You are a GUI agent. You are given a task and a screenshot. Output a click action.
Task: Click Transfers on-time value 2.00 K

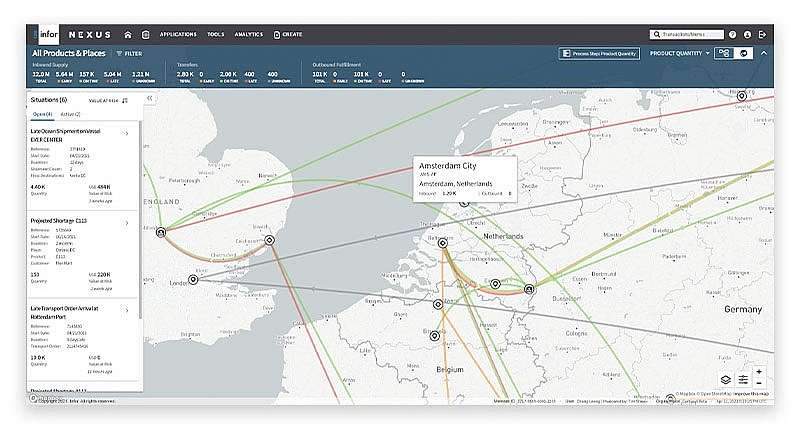pos(228,74)
